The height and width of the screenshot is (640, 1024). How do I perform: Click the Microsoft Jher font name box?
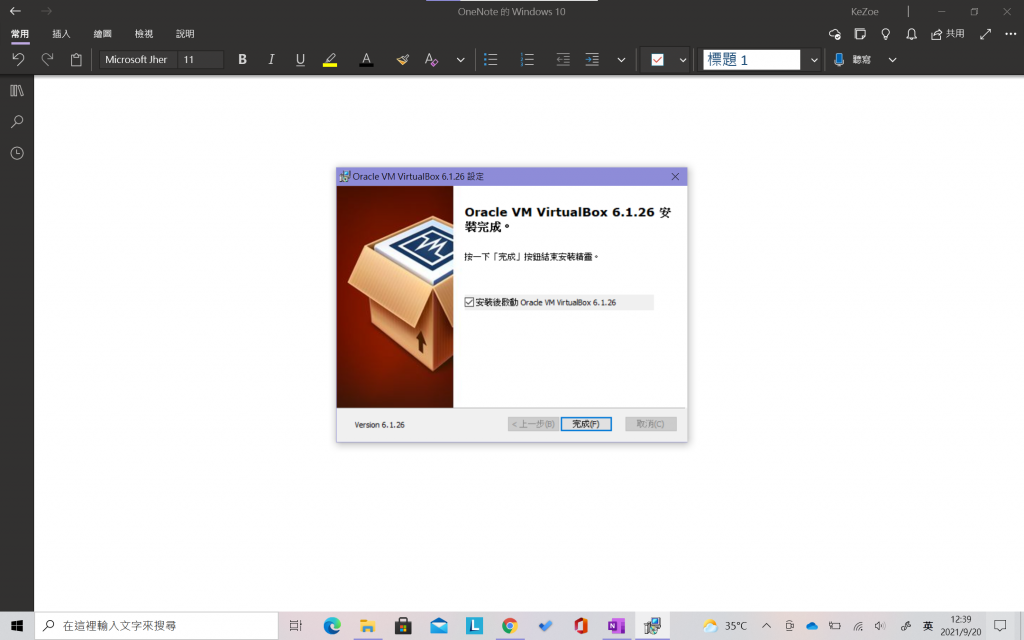(137, 59)
